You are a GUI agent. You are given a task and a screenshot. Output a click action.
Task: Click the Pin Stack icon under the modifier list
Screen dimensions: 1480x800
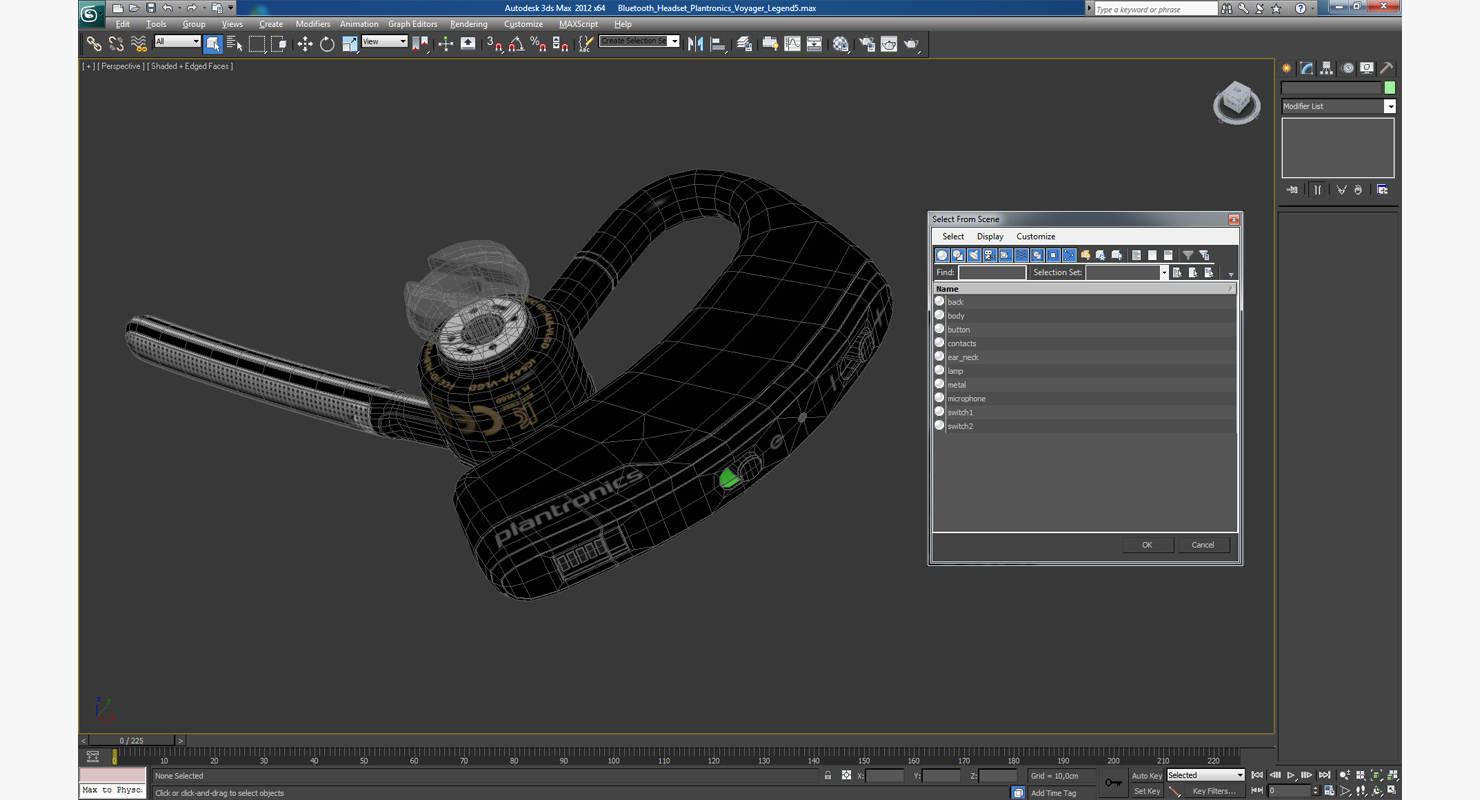coord(1292,190)
